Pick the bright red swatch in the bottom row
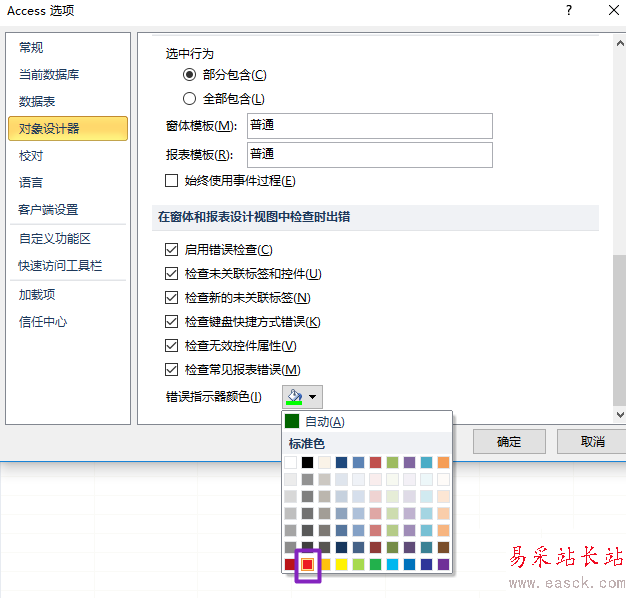 (307, 564)
